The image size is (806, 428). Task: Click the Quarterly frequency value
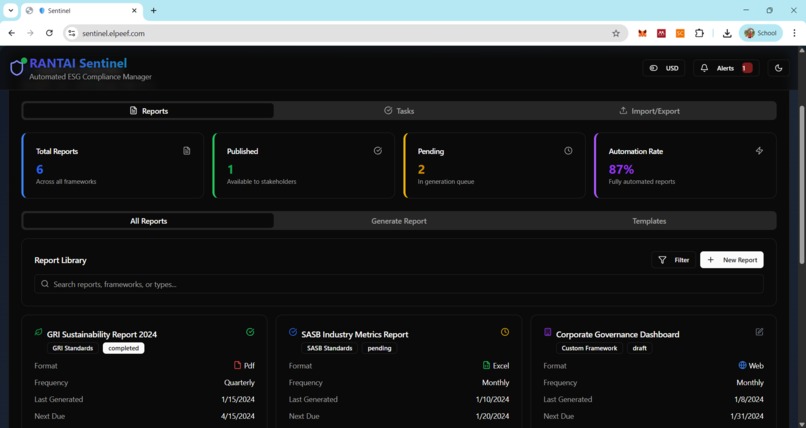point(239,383)
